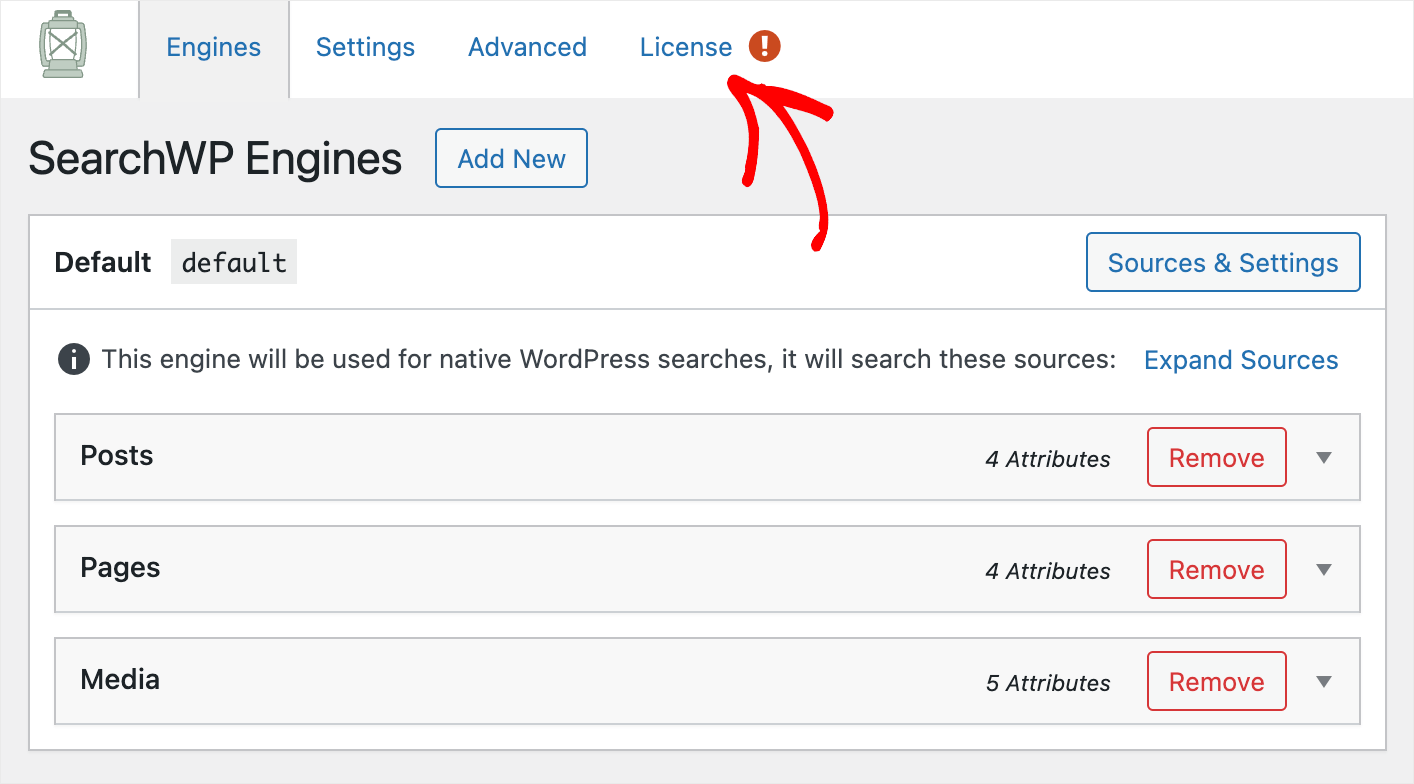The image size is (1414, 784).
Task: Go to the License tab
Action: tap(686, 47)
